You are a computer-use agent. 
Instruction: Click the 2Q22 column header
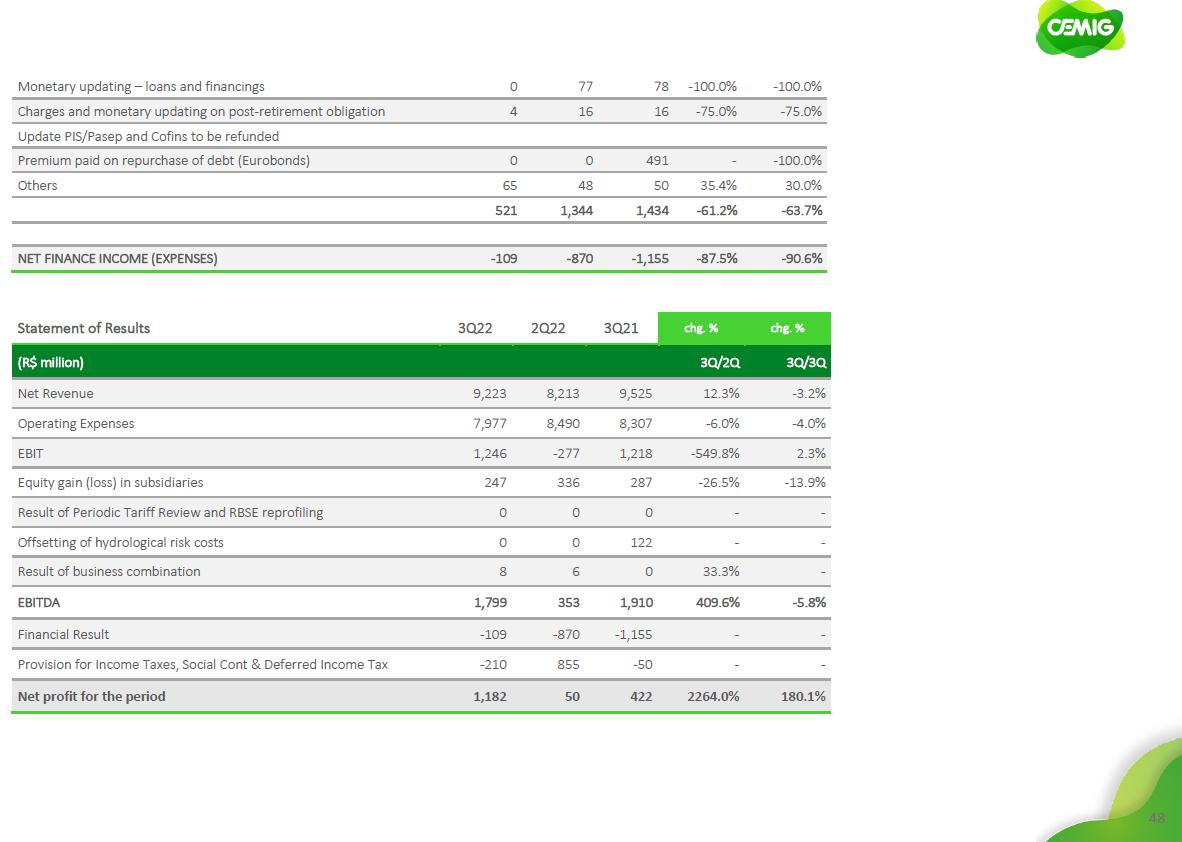click(x=549, y=328)
